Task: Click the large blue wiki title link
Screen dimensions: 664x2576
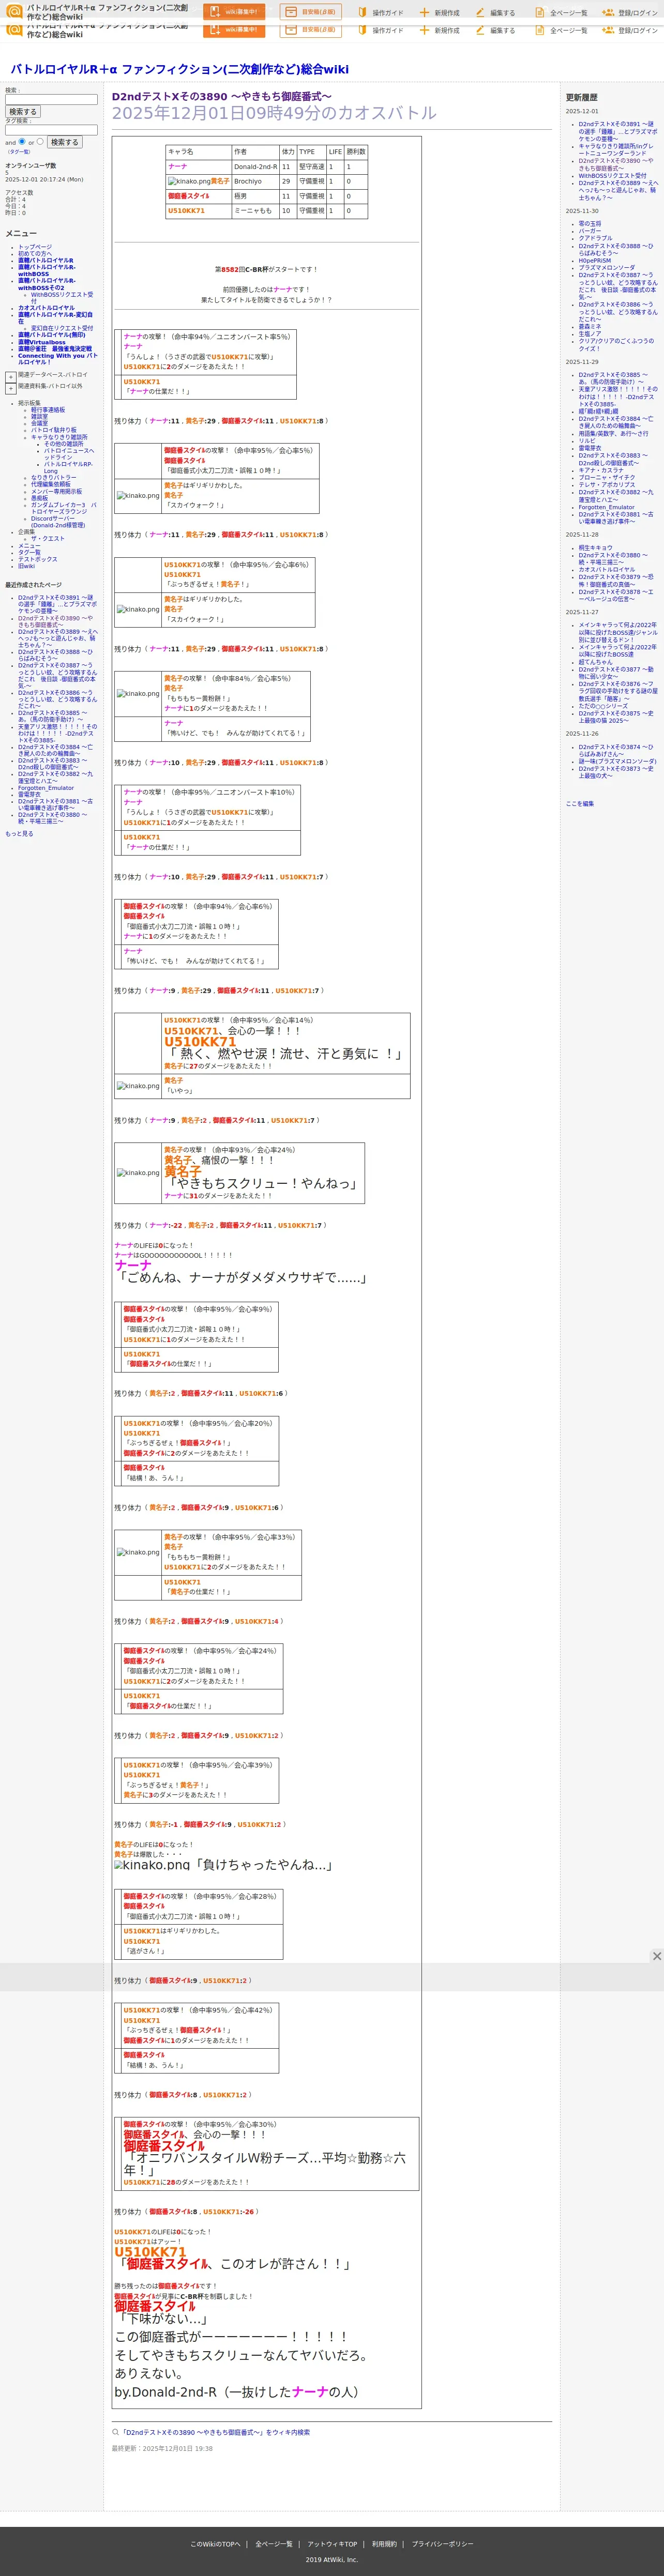Action: [180, 69]
